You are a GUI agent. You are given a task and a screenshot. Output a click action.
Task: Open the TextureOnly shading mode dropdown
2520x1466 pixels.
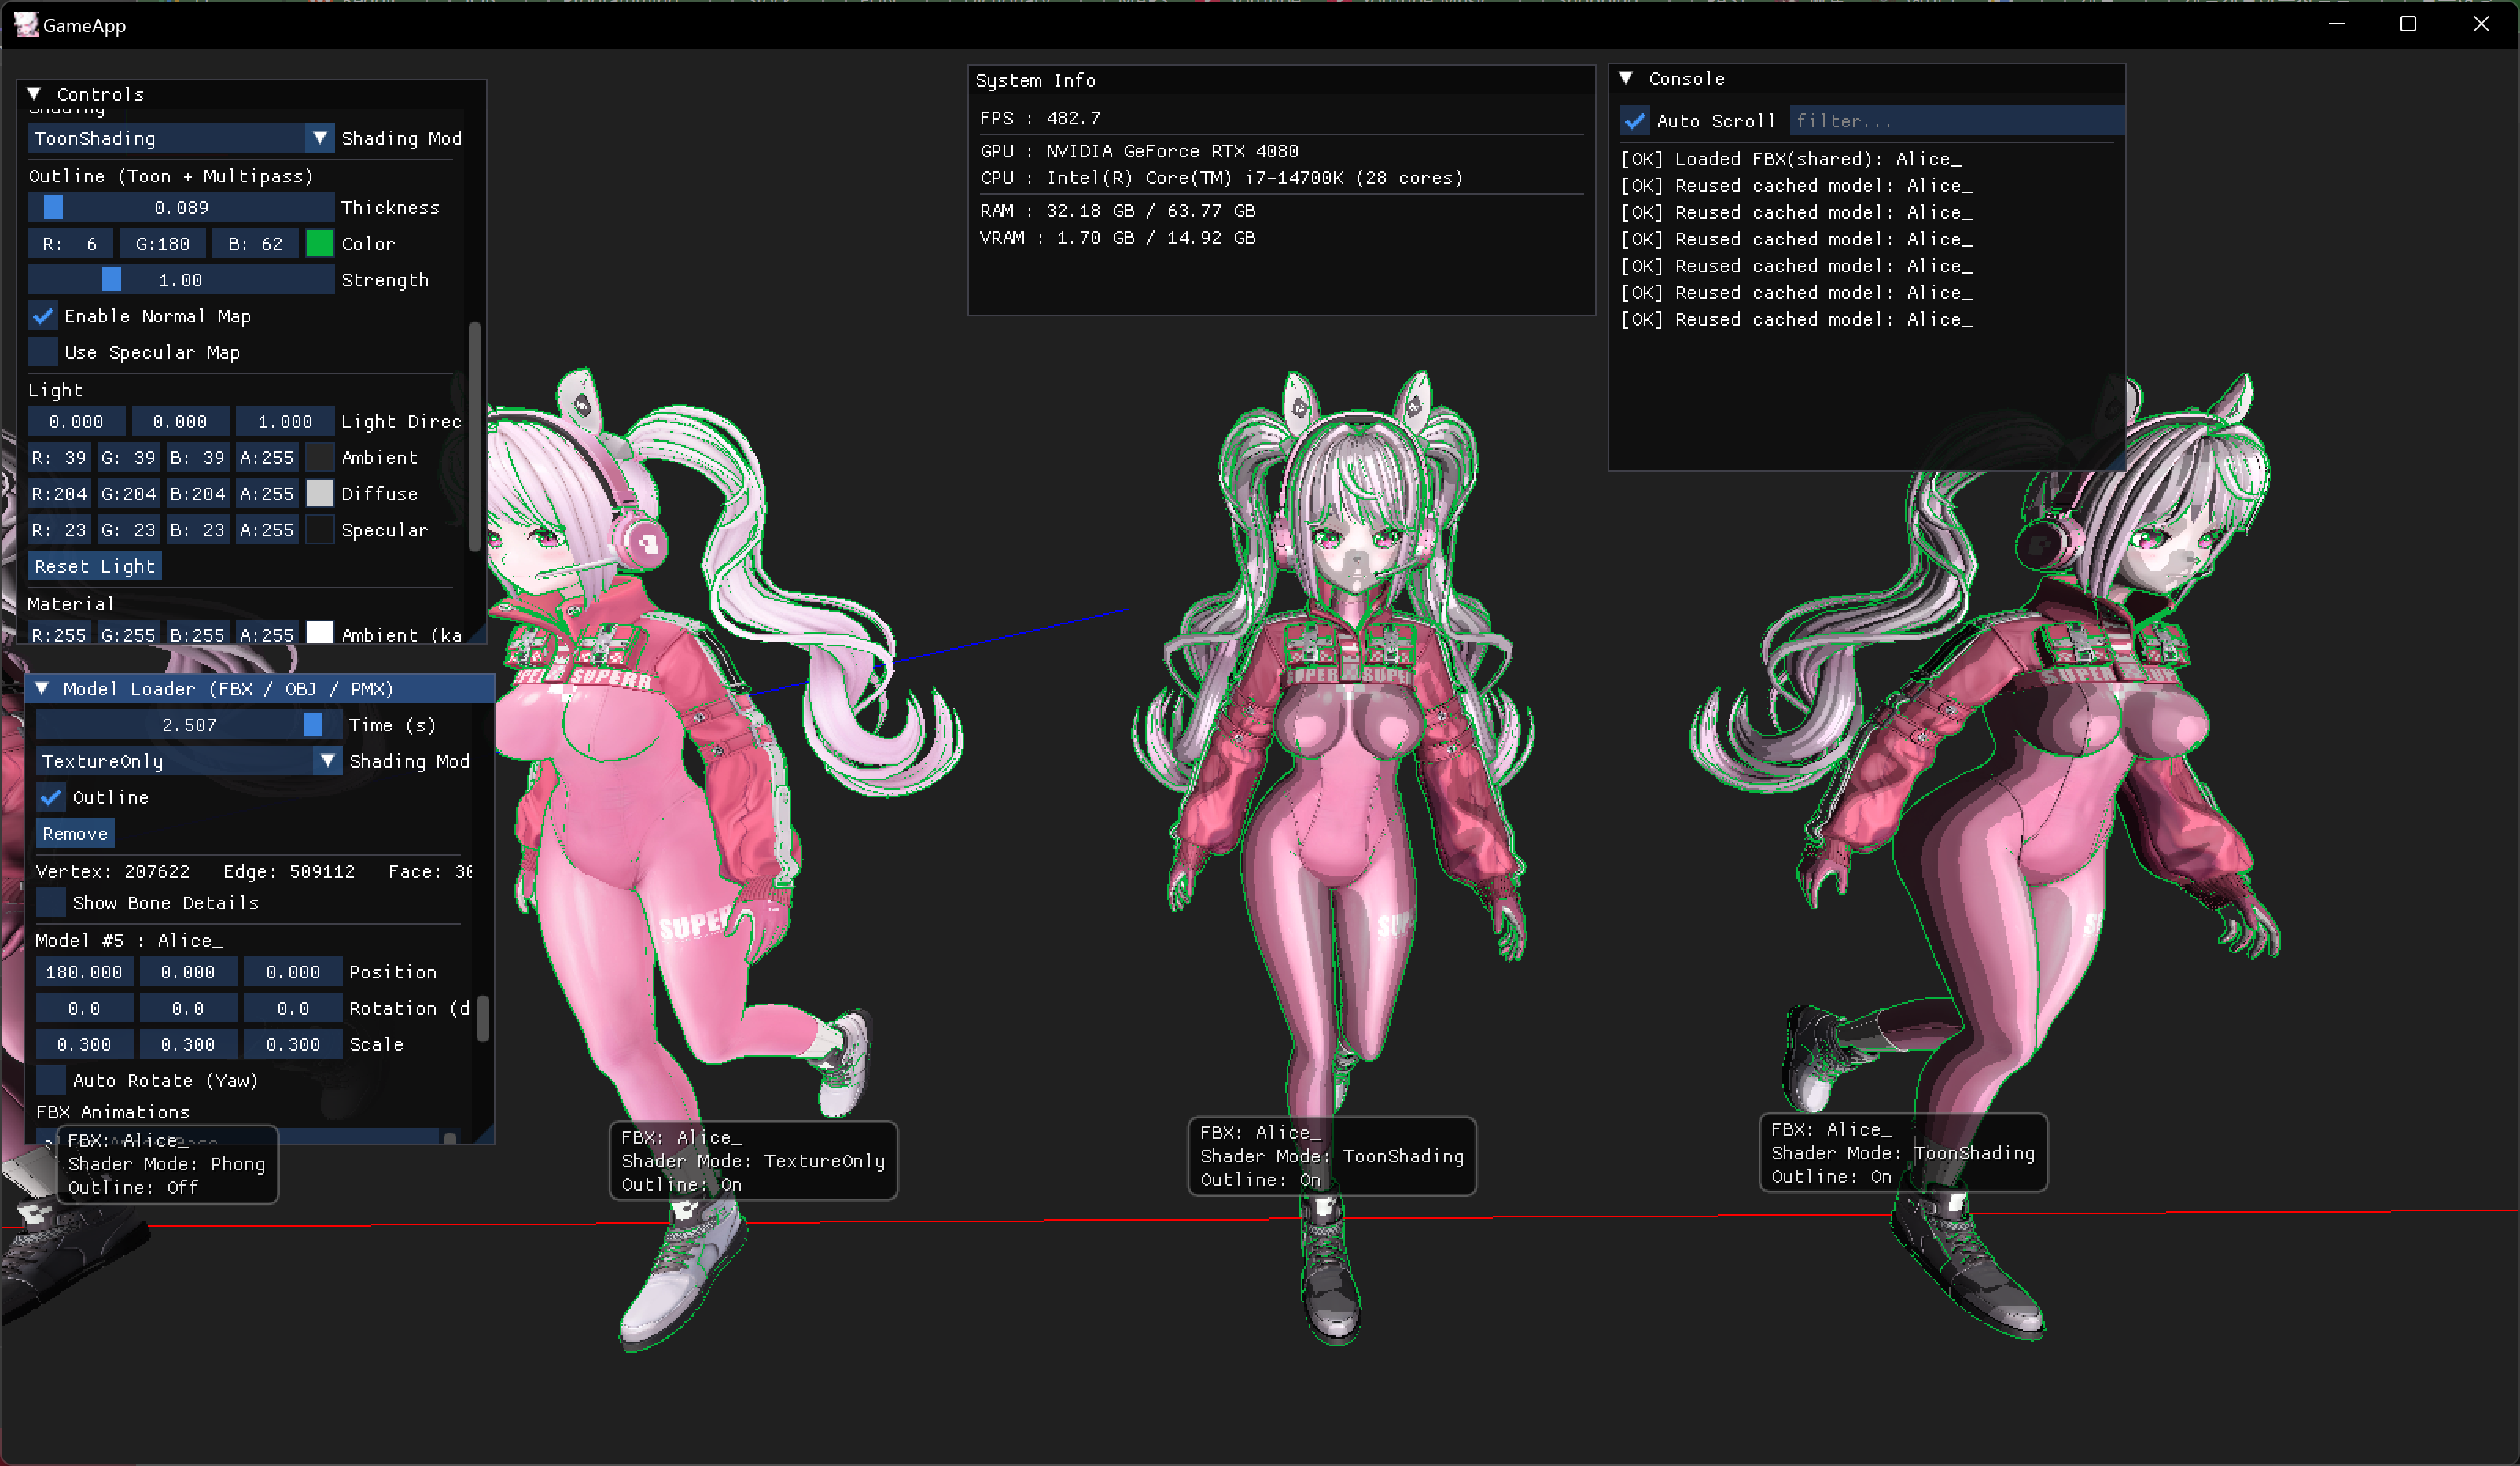point(327,761)
